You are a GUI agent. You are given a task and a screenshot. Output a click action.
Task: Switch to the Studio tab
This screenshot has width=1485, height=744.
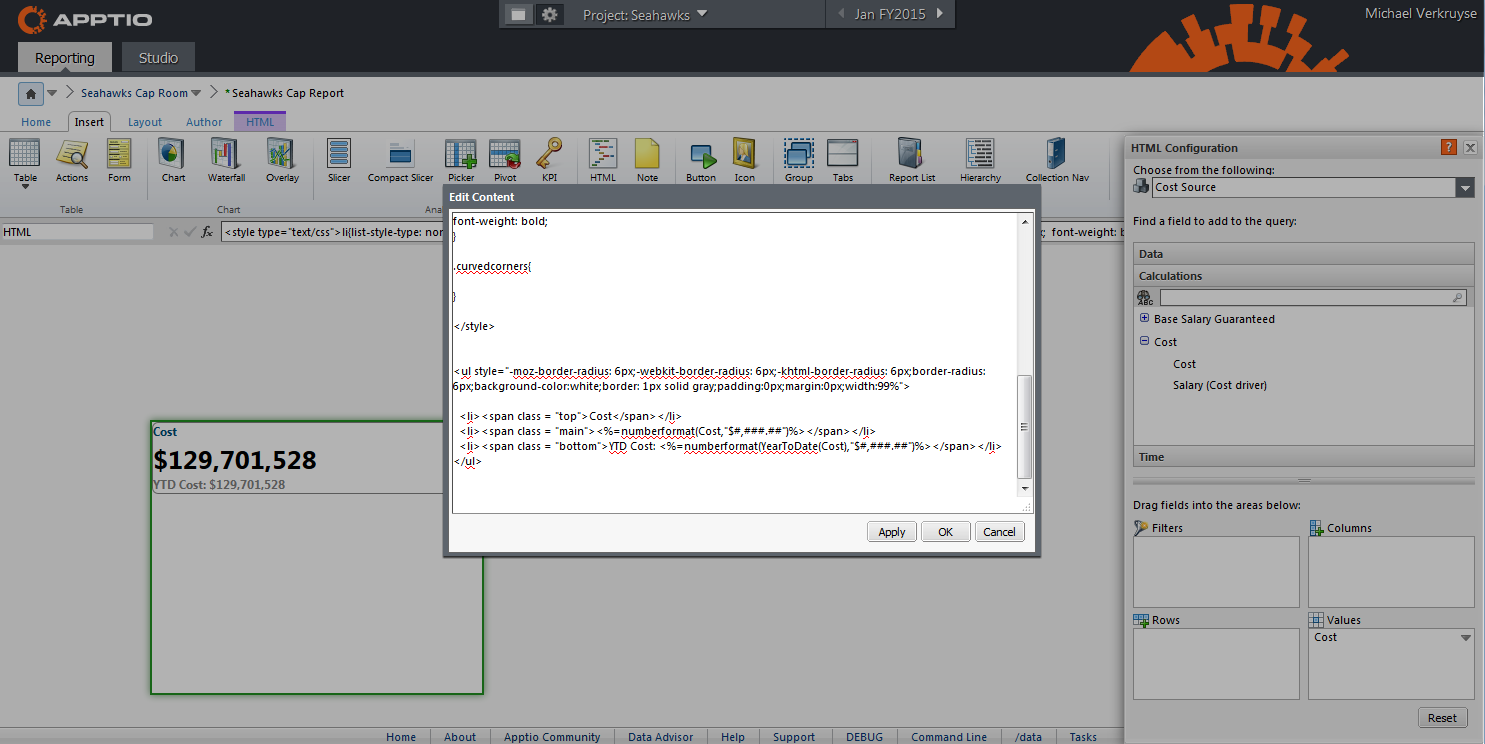click(158, 58)
